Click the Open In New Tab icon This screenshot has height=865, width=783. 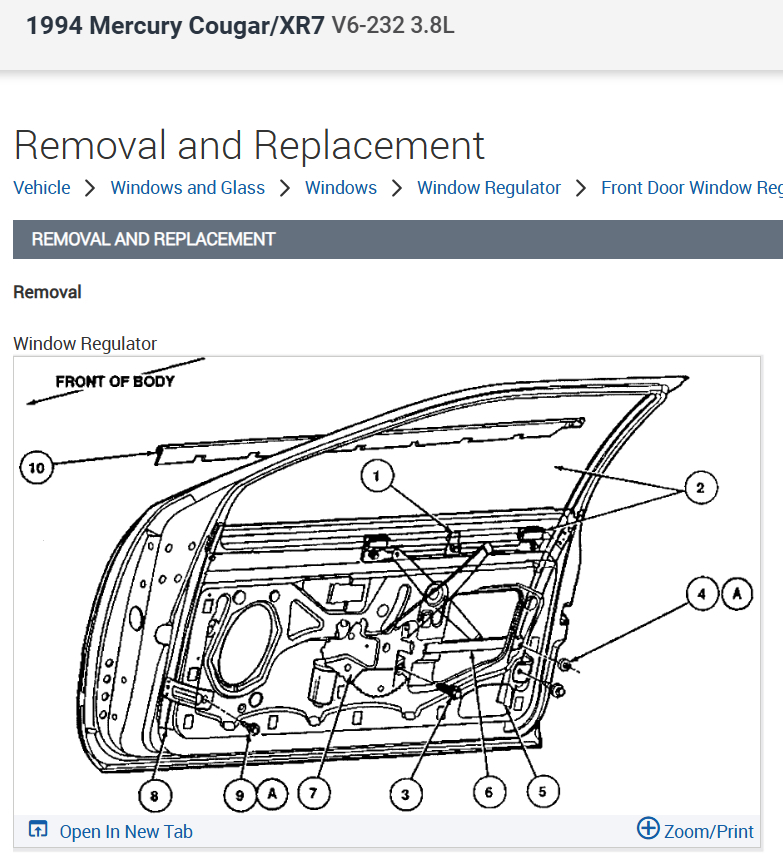point(38,829)
